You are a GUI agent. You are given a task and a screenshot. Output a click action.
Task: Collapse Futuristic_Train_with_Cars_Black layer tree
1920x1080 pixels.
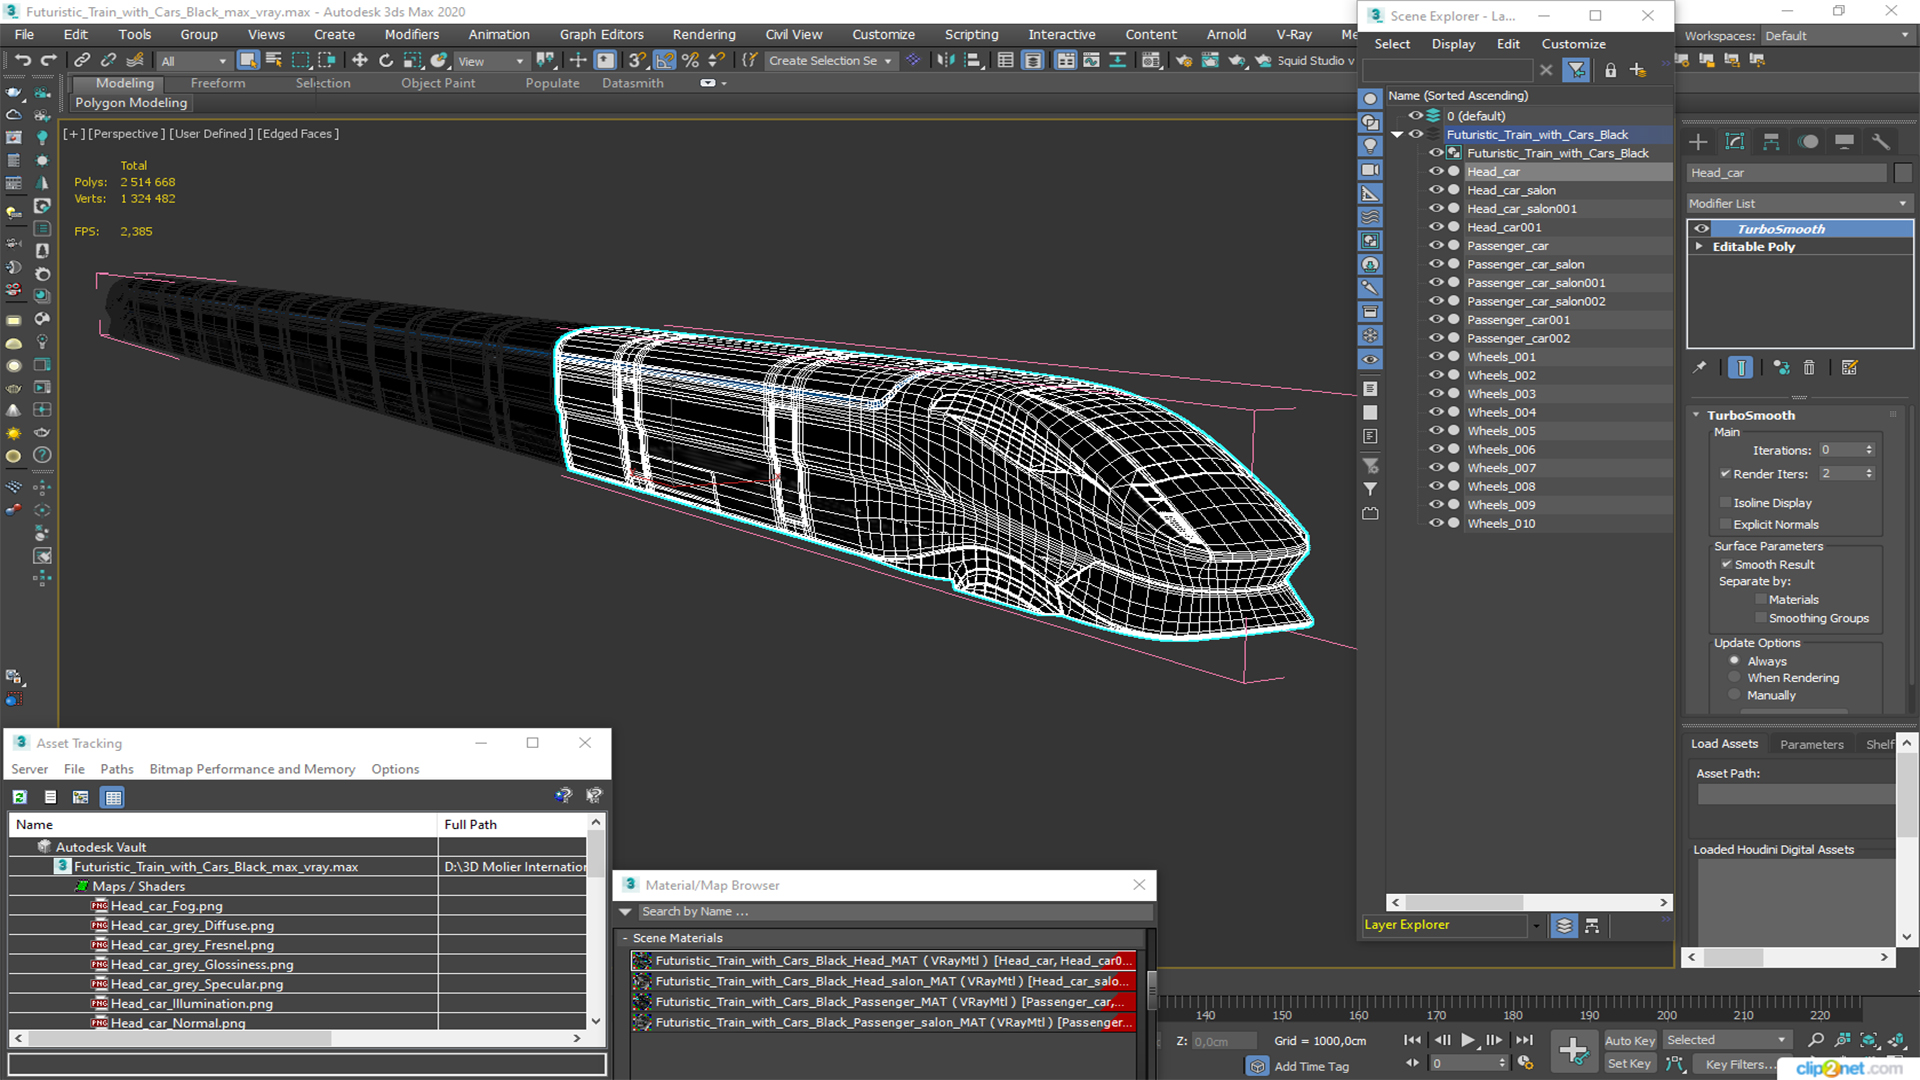pyautogui.click(x=1397, y=135)
